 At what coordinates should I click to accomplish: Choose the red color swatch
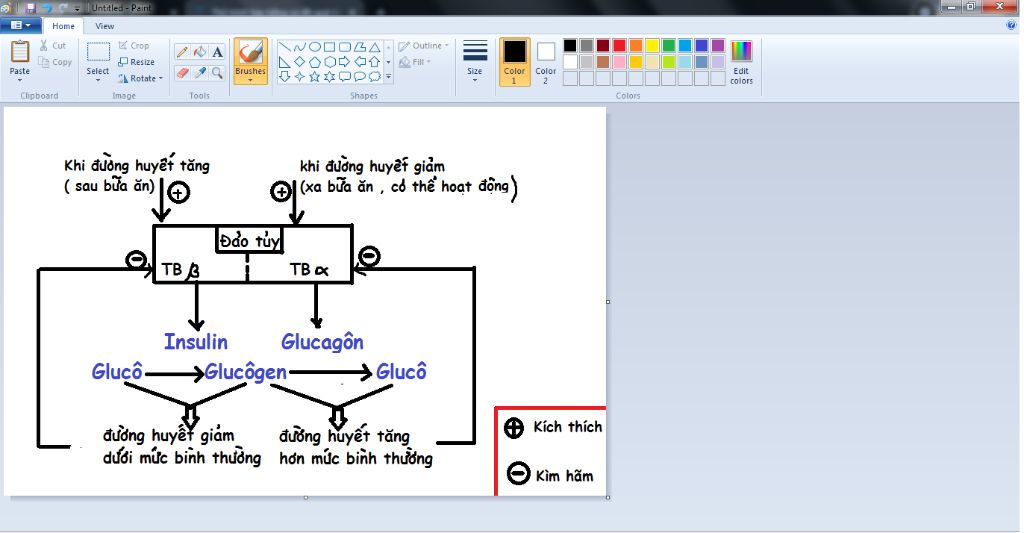pos(619,46)
